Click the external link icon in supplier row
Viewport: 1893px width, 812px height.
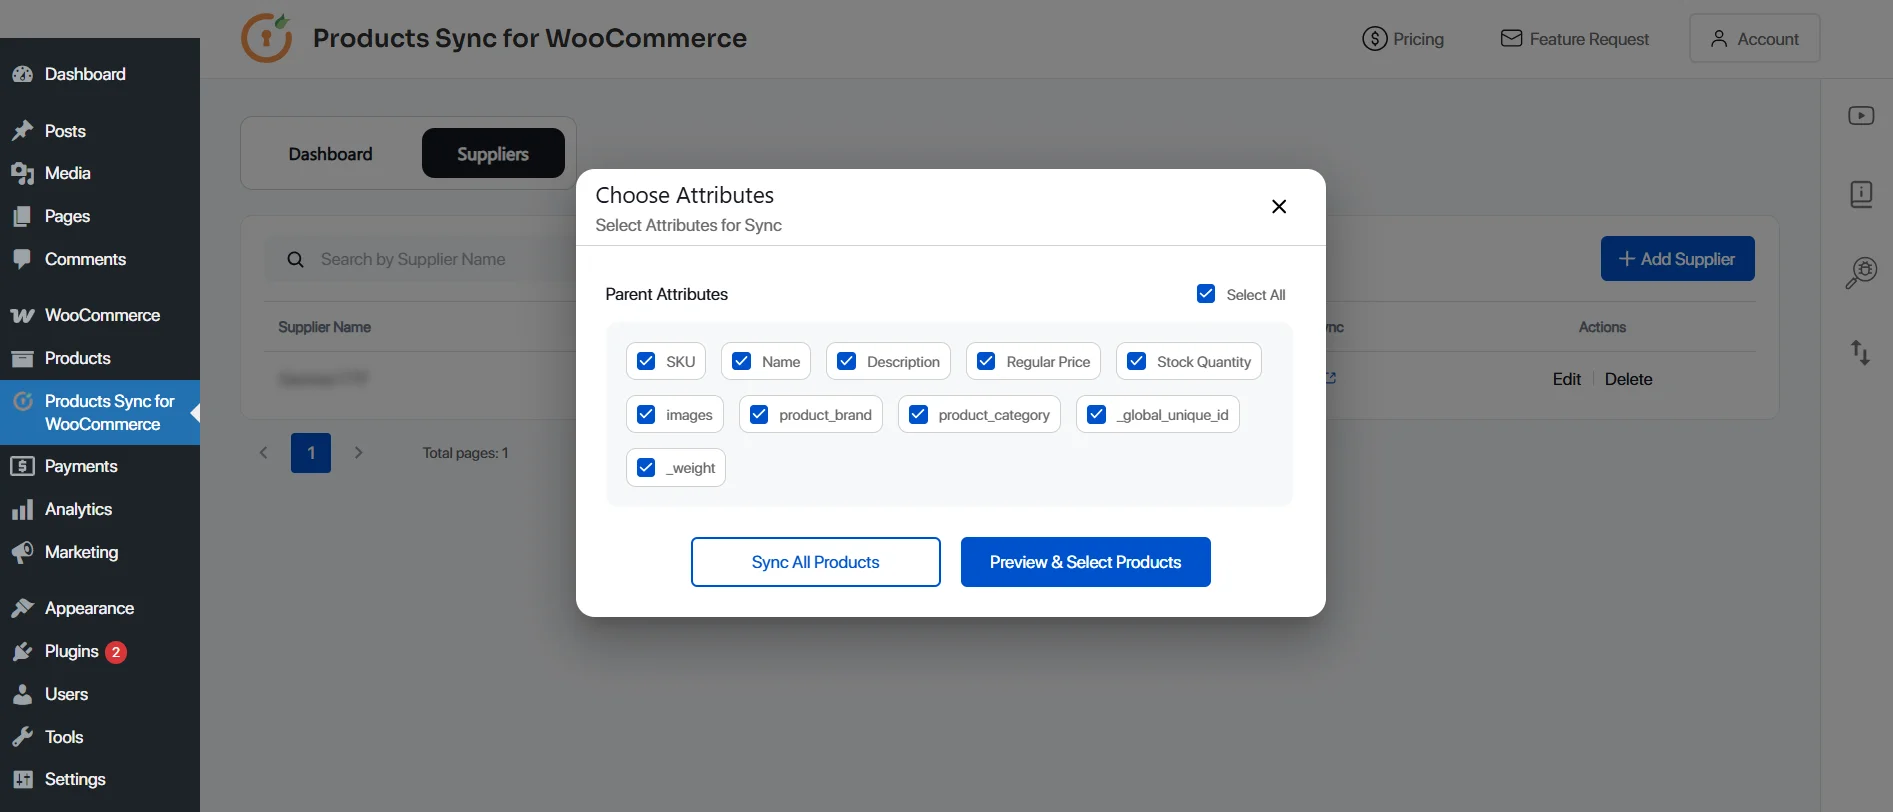1331,378
